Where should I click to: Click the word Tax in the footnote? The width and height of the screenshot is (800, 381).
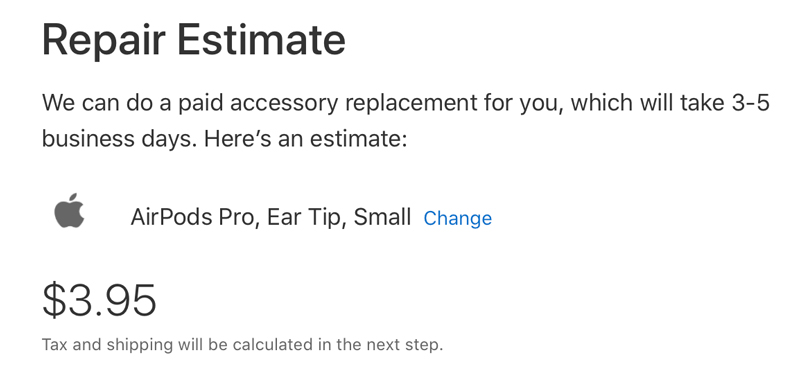(x=55, y=345)
